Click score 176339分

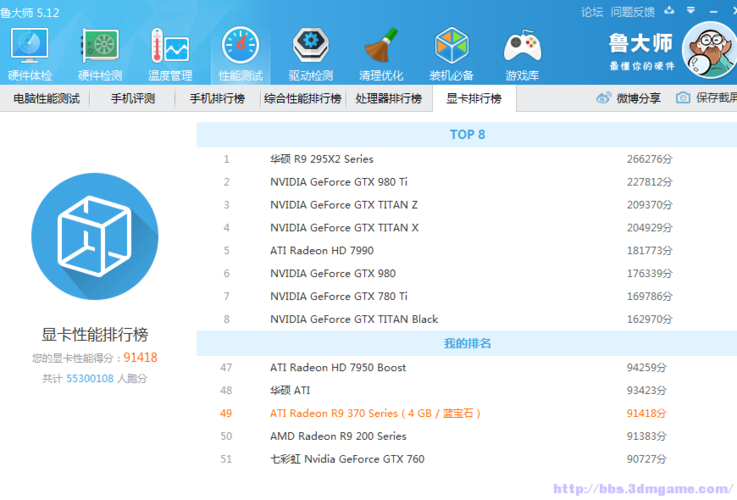(650, 273)
